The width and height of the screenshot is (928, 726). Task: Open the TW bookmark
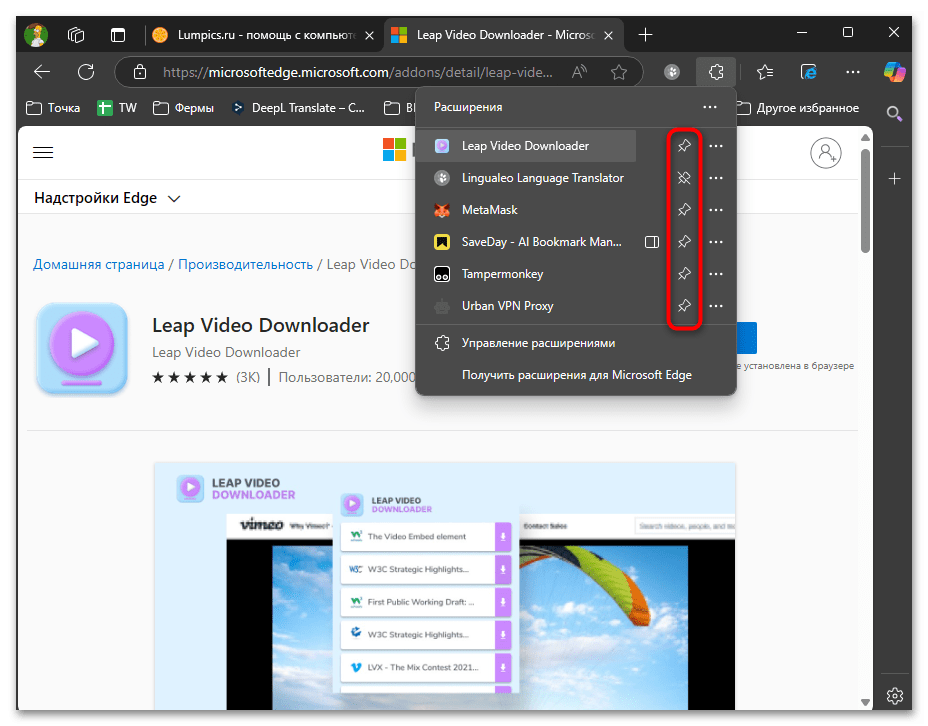117,108
